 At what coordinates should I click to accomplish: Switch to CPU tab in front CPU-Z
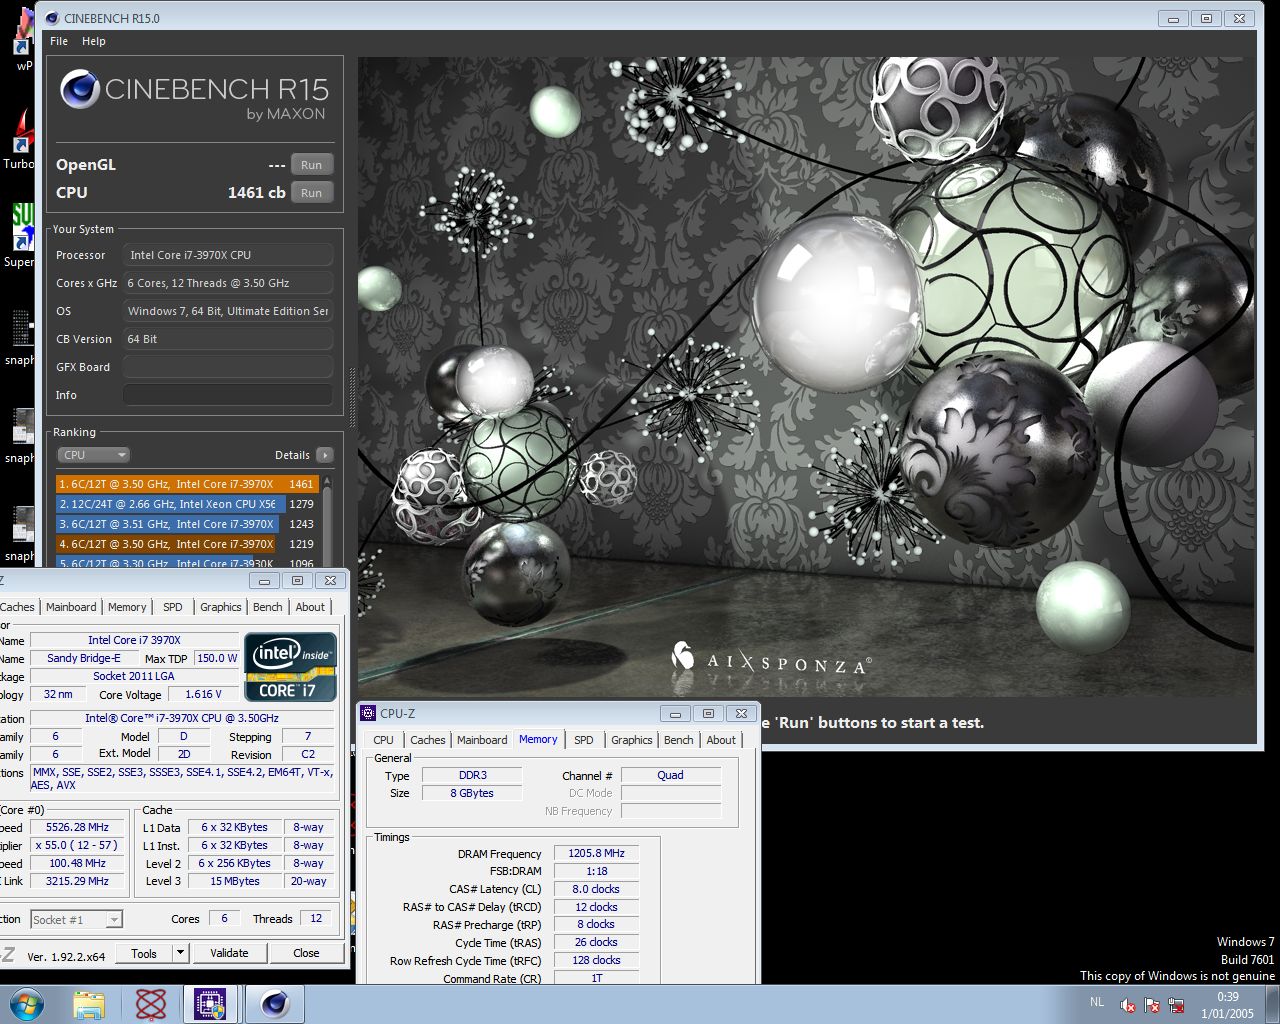(x=383, y=740)
